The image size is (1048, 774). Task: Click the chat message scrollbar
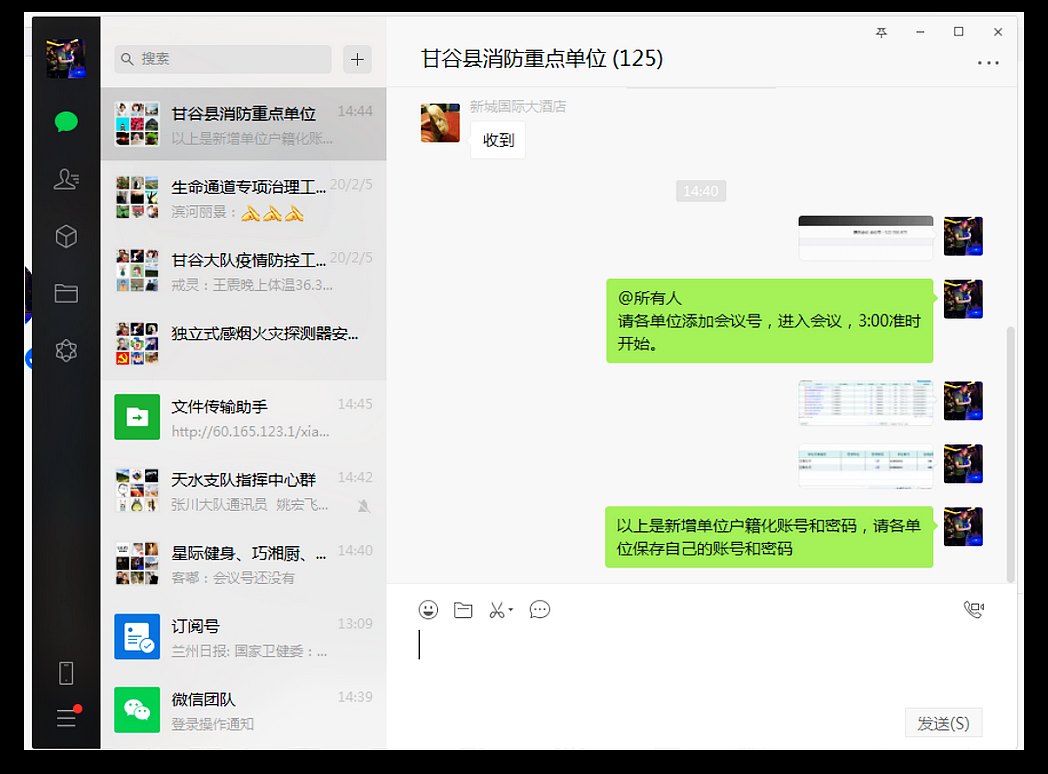point(1010,450)
